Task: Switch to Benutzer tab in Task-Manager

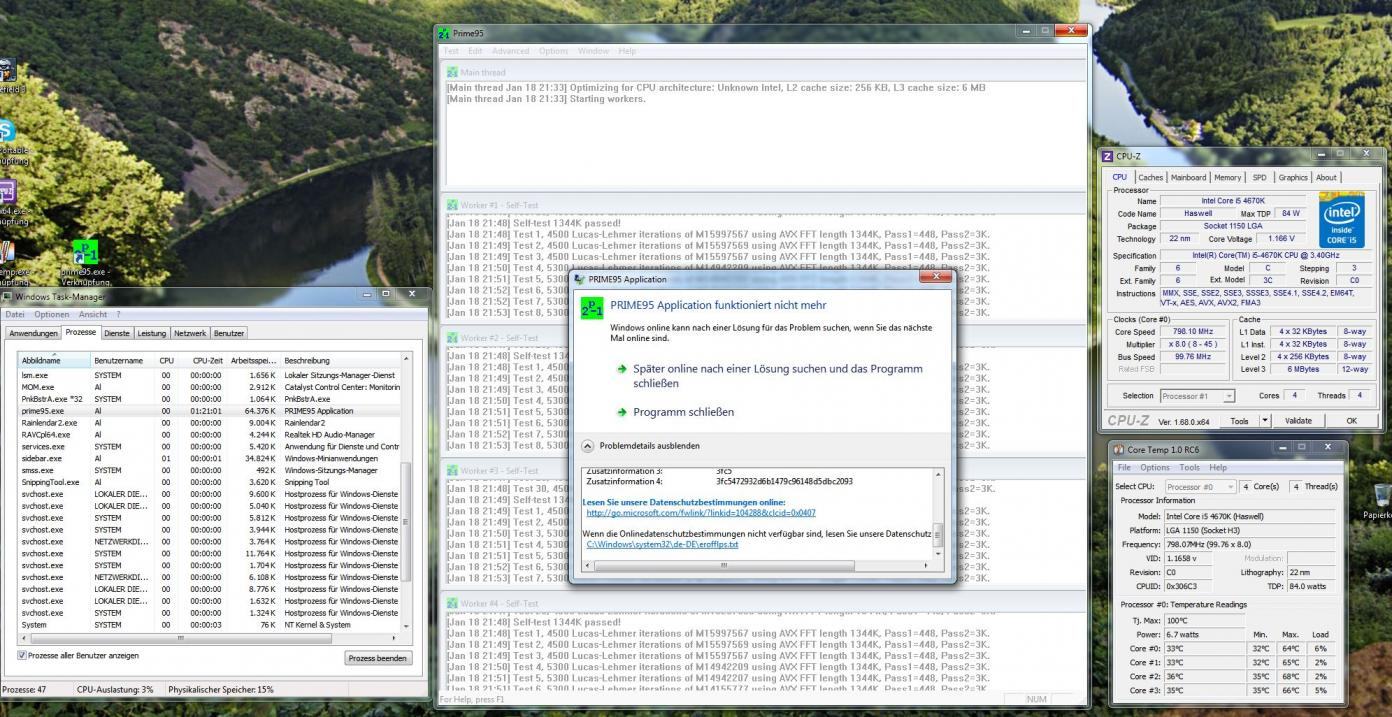Action: (229, 332)
